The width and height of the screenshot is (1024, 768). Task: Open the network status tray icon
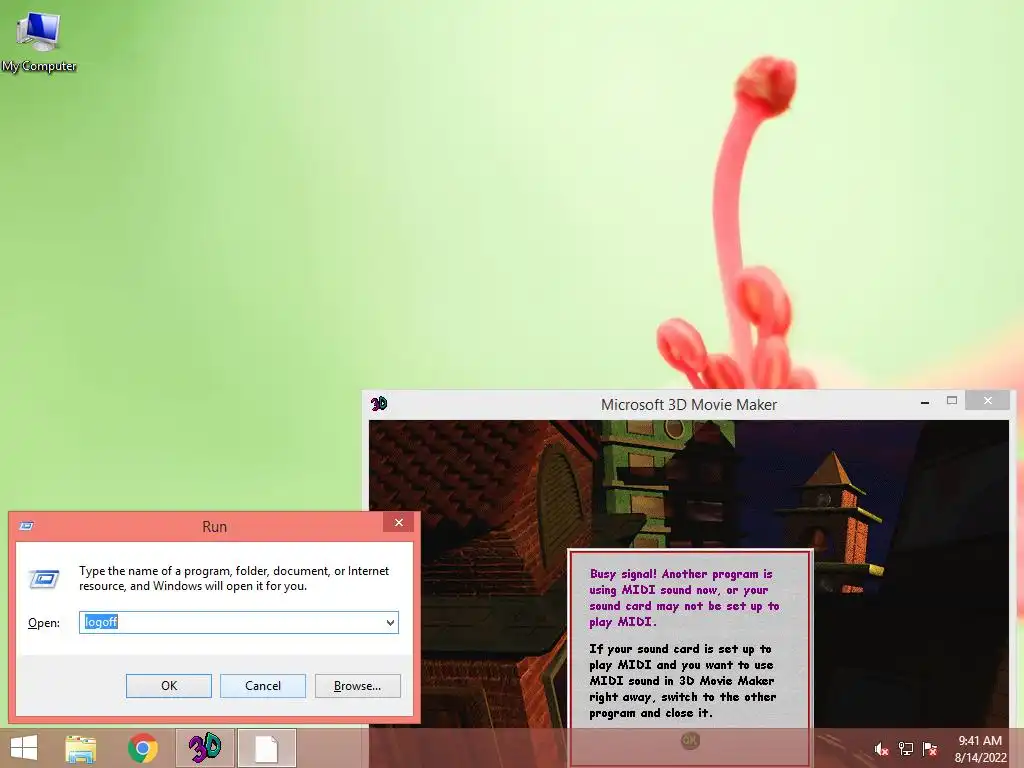tap(905, 749)
